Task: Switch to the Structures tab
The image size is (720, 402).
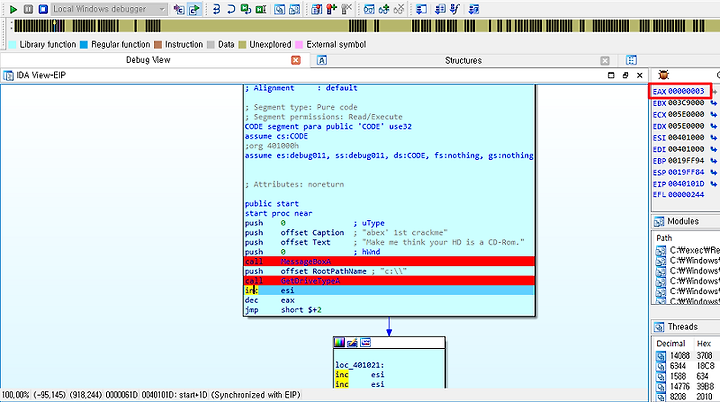Action: [x=463, y=61]
